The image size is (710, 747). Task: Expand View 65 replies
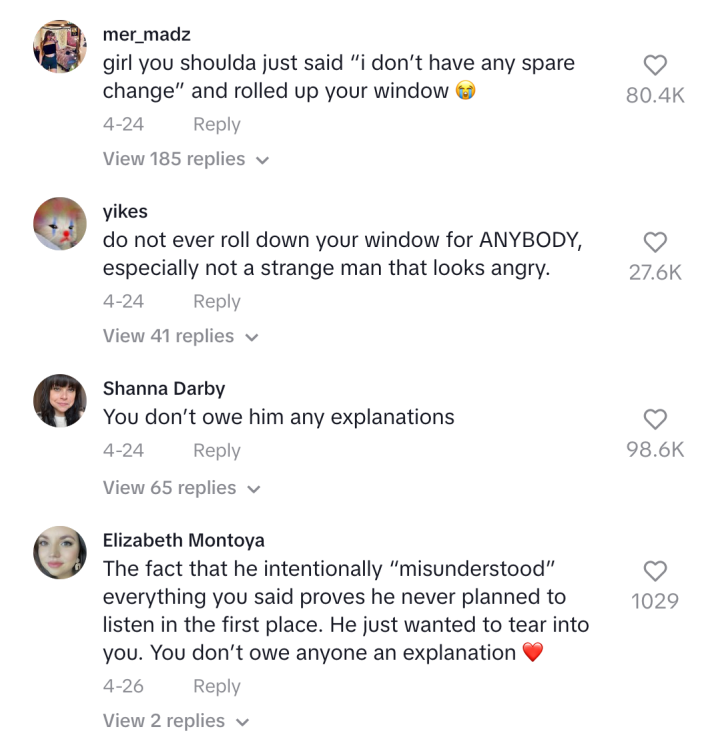[x=182, y=488]
